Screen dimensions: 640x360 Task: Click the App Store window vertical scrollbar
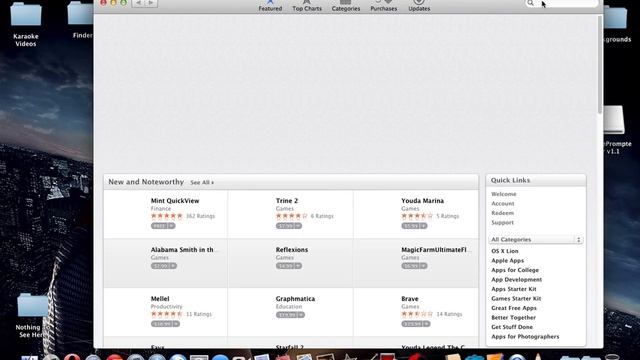[600, 65]
